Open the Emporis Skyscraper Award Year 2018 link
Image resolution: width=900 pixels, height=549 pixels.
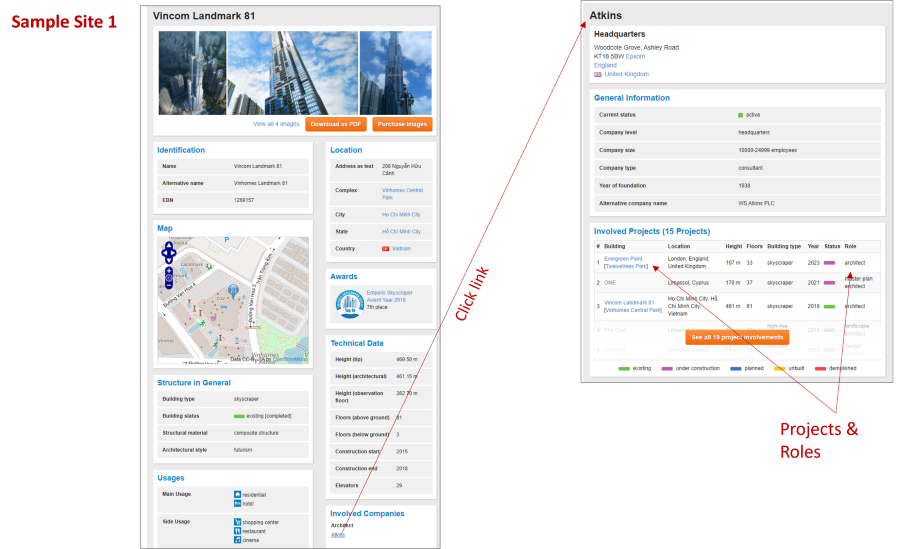390,296
